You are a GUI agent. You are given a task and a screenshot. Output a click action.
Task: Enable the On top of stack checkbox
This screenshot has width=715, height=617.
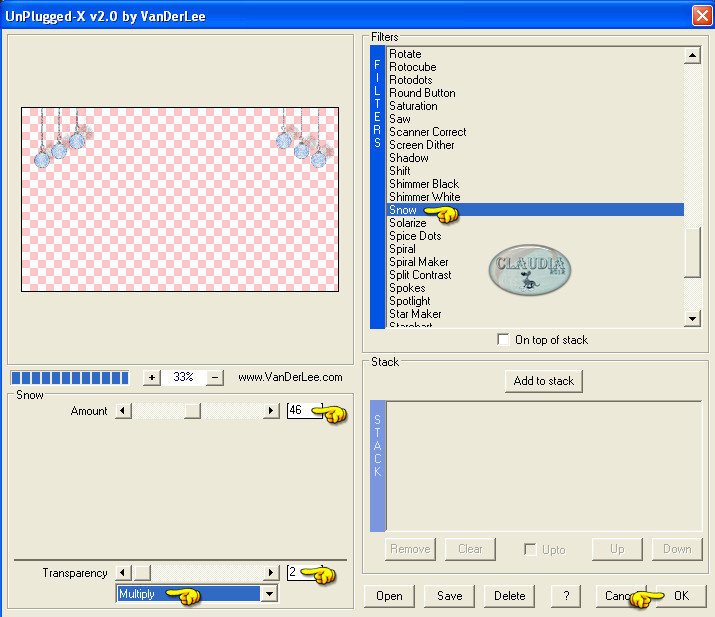(503, 340)
